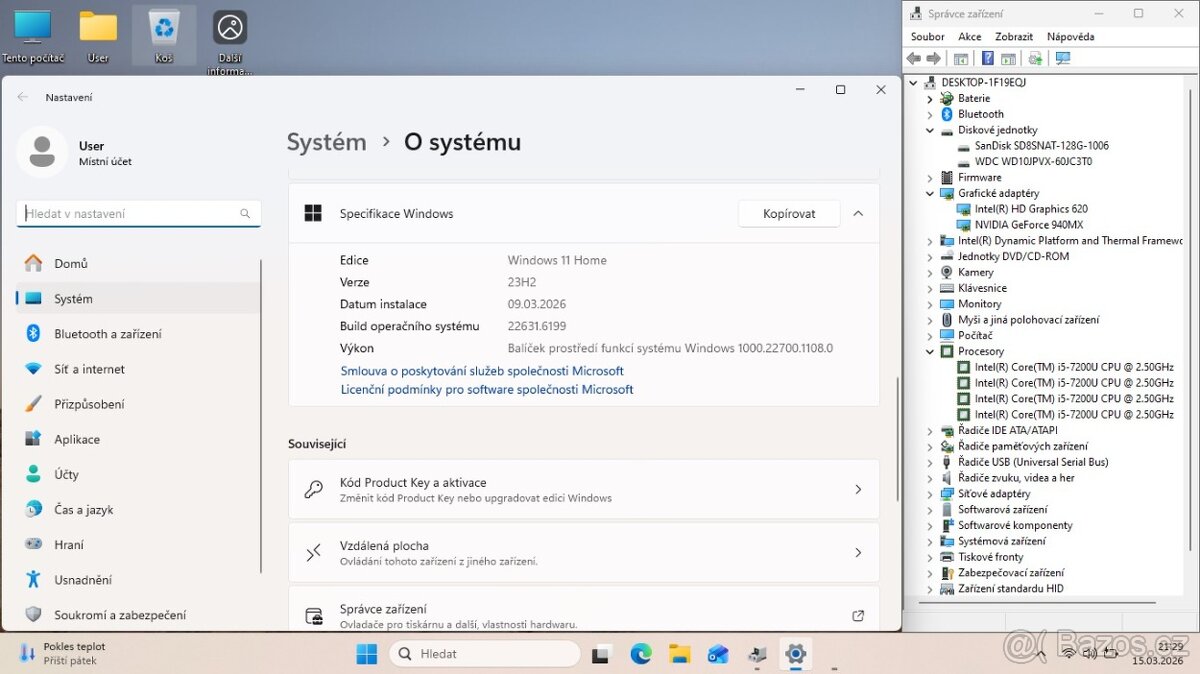Collapse the Specifikace Windows section
Image resolution: width=1200 pixels, height=674 pixels.
click(858, 213)
